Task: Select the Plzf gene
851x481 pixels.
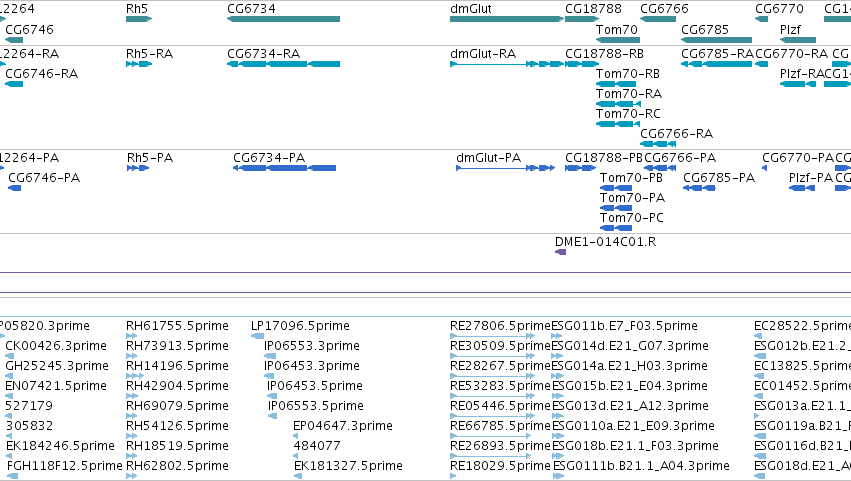Action: (798, 40)
